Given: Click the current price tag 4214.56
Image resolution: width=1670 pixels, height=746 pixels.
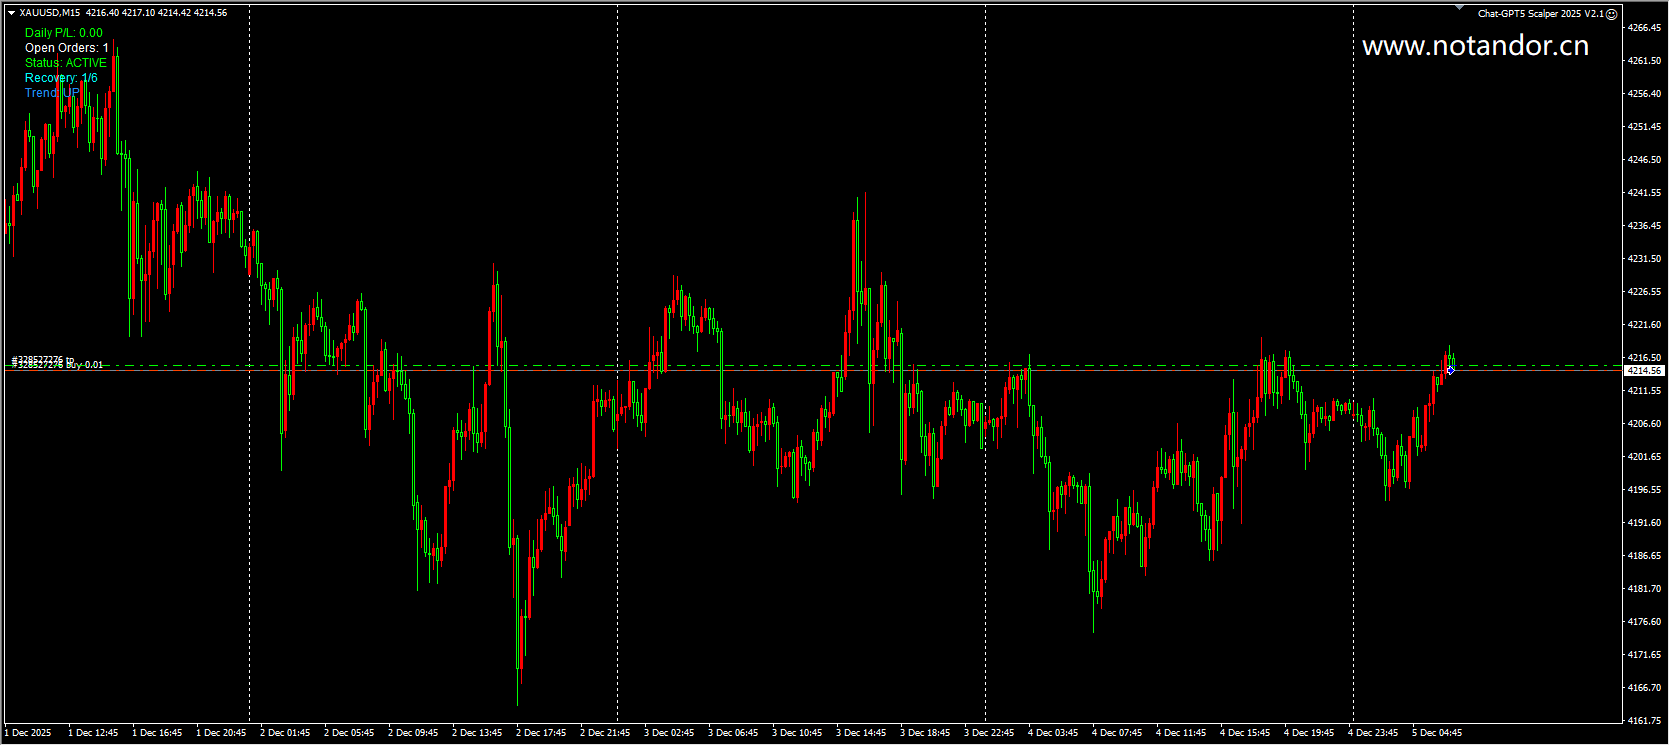Looking at the screenshot, I should point(1644,371).
